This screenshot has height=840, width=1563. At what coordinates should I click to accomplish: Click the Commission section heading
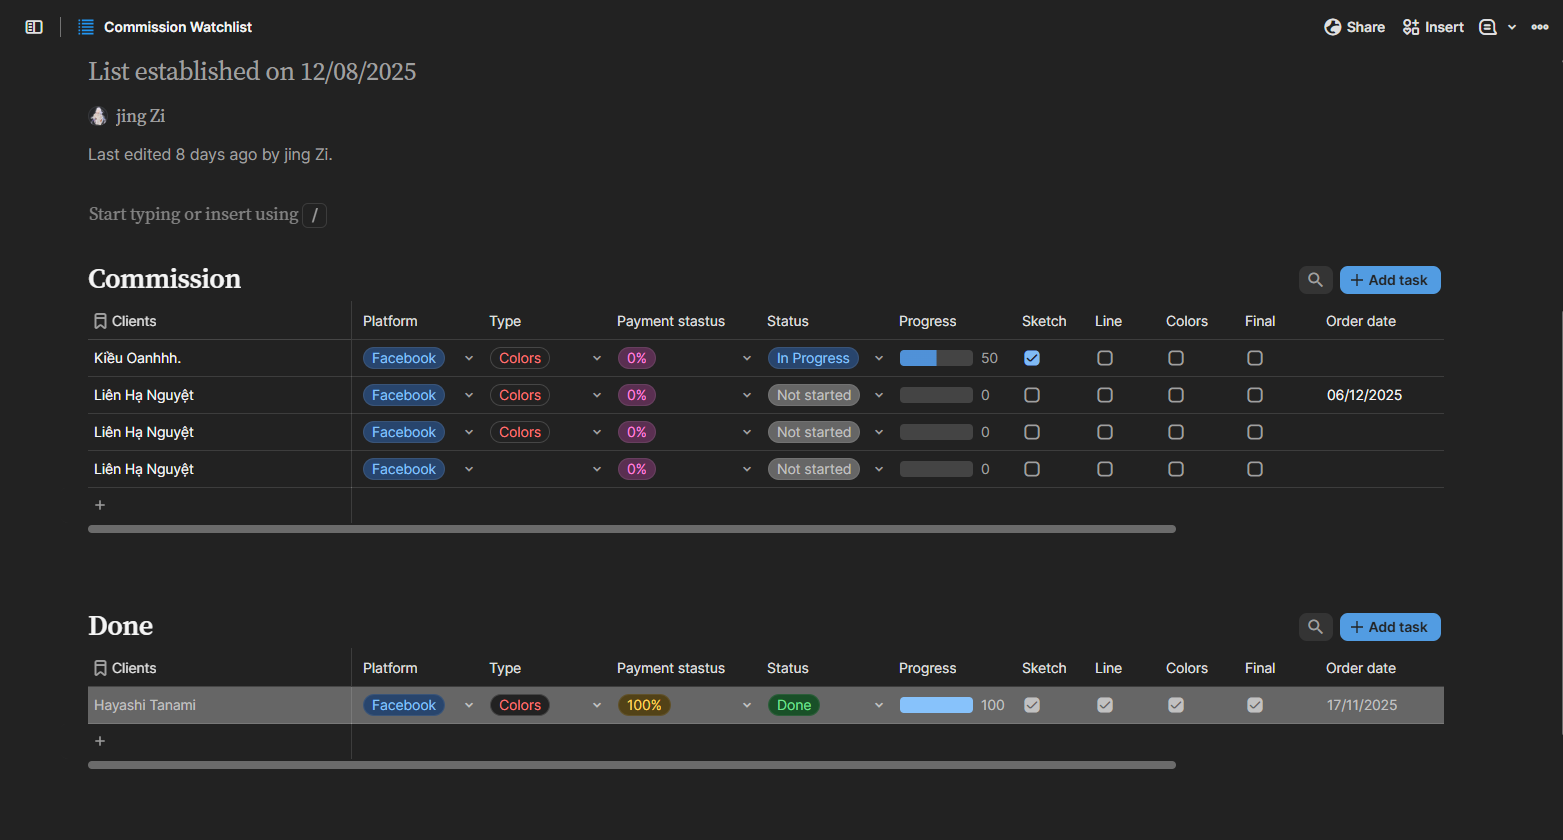(165, 279)
